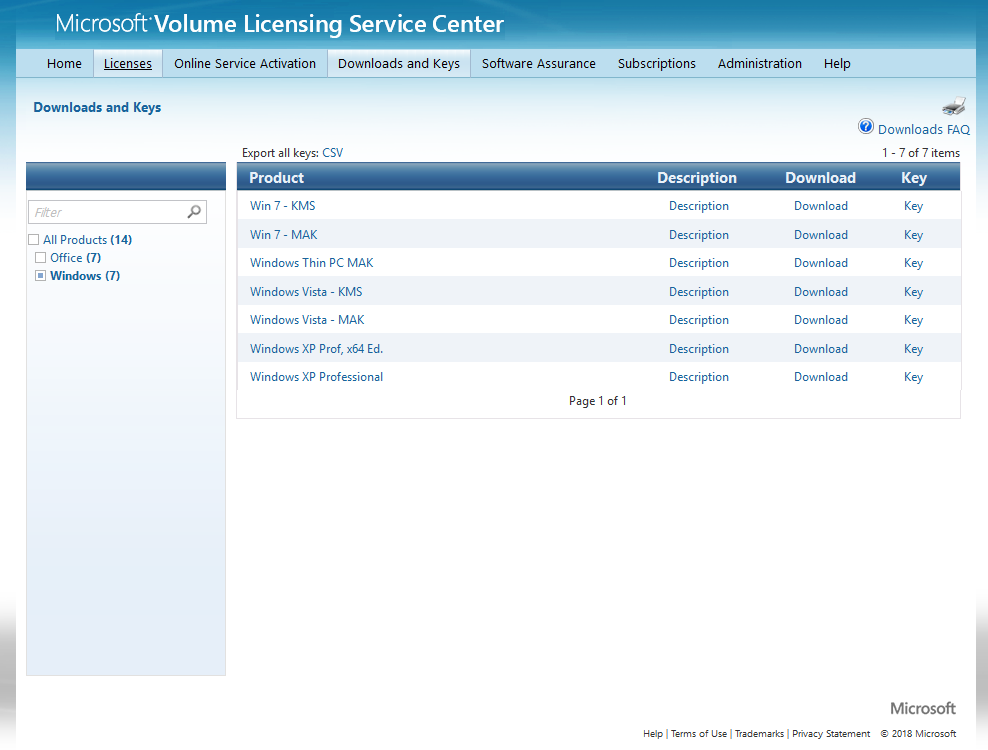This screenshot has width=988, height=750.
Task: Export all keys as CSV
Action: coord(333,153)
